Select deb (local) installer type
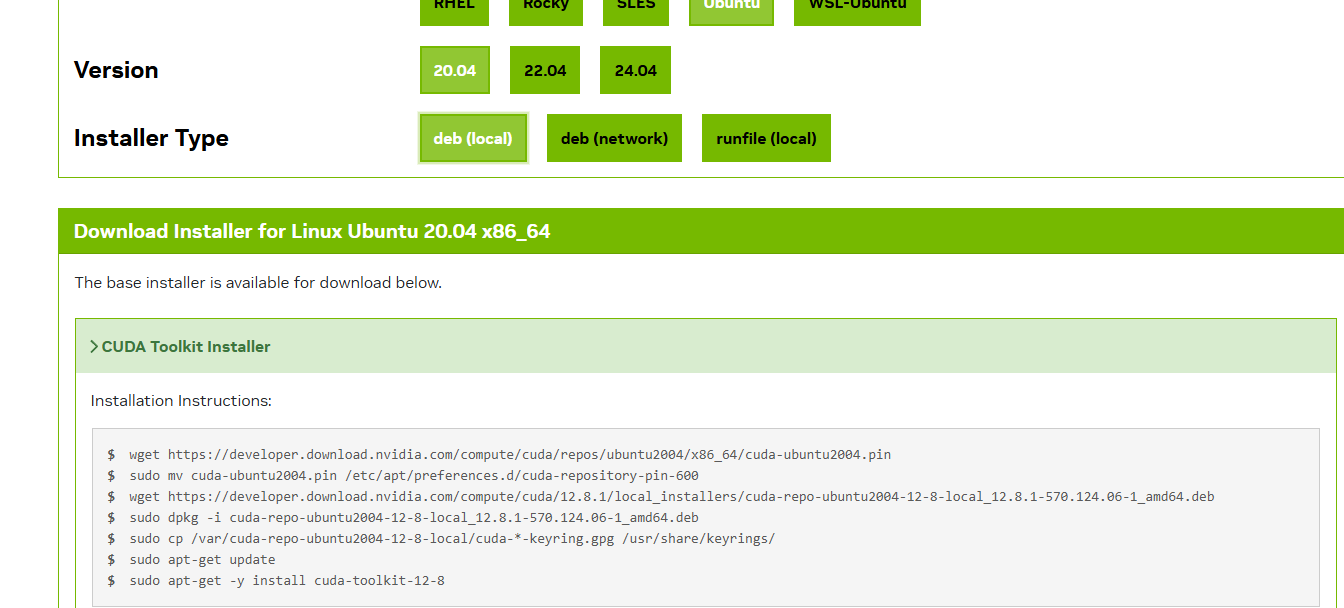Image resolution: width=1344 pixels, height=608 pixels. tap(473, 138)
